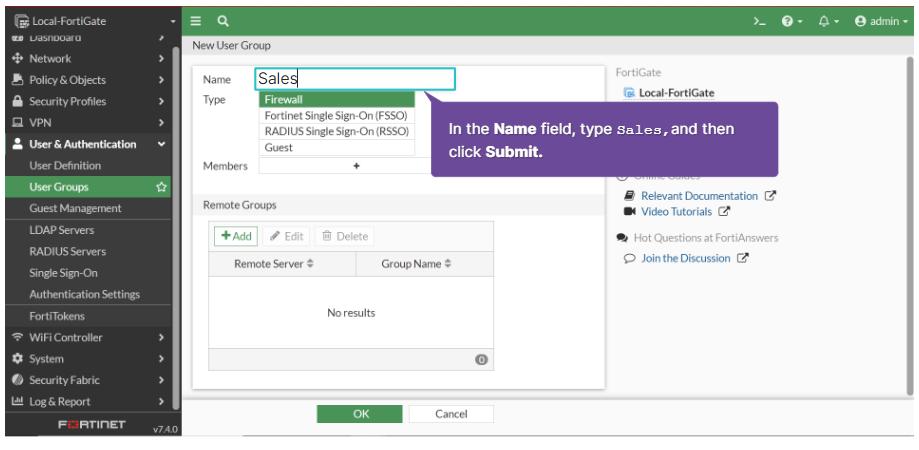Click the main page vertical scrollbar
Viewport: 919px width, 450px height.
[910, 226]
